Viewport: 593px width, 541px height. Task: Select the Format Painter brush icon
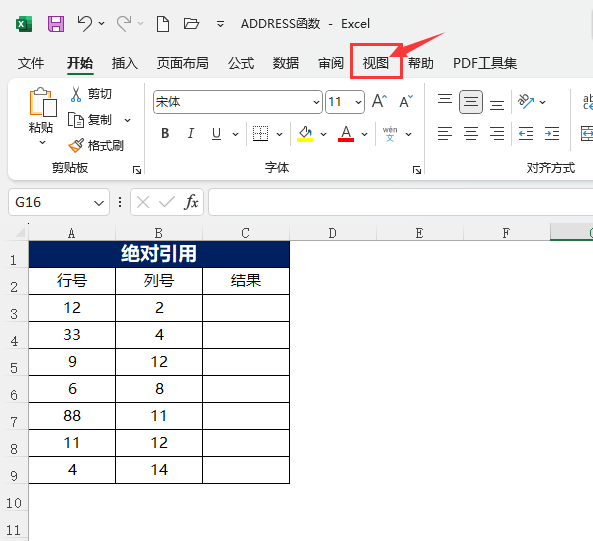click(76, 146)
